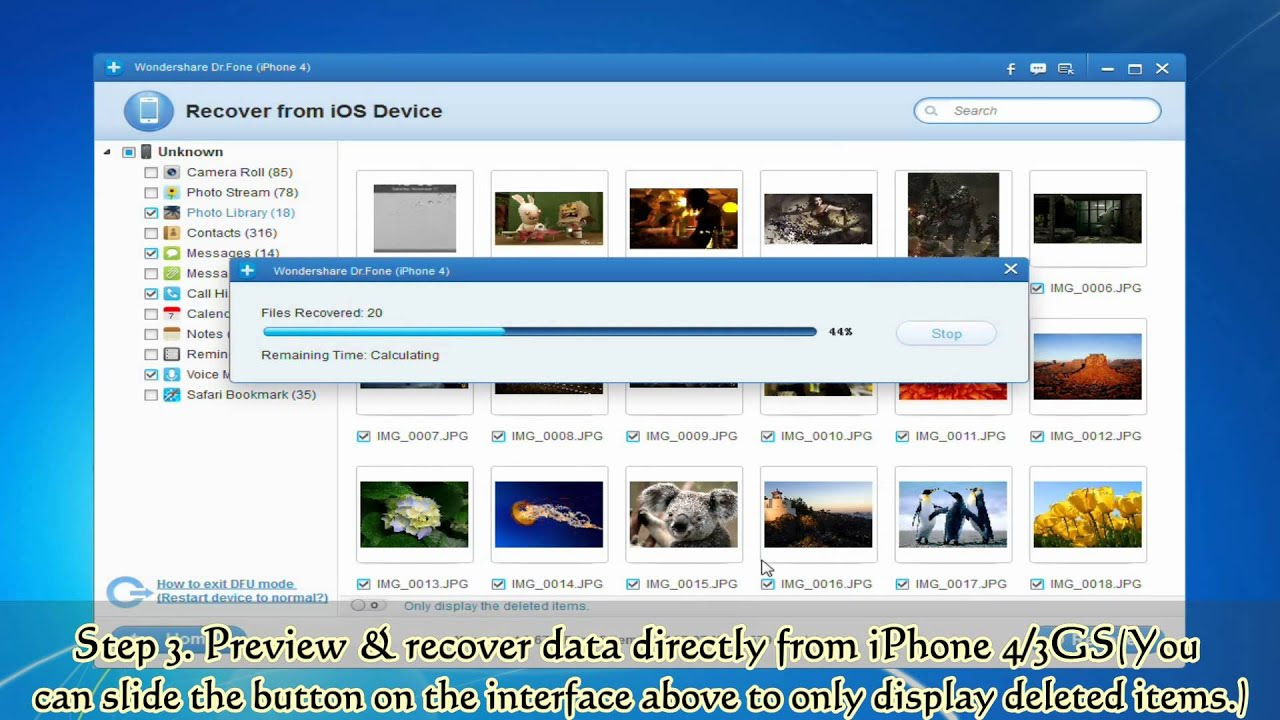Open the Safari Bookmark (35) category
Image resolution: width=1280 pixels, height=720 pixels.
[251, 395]
